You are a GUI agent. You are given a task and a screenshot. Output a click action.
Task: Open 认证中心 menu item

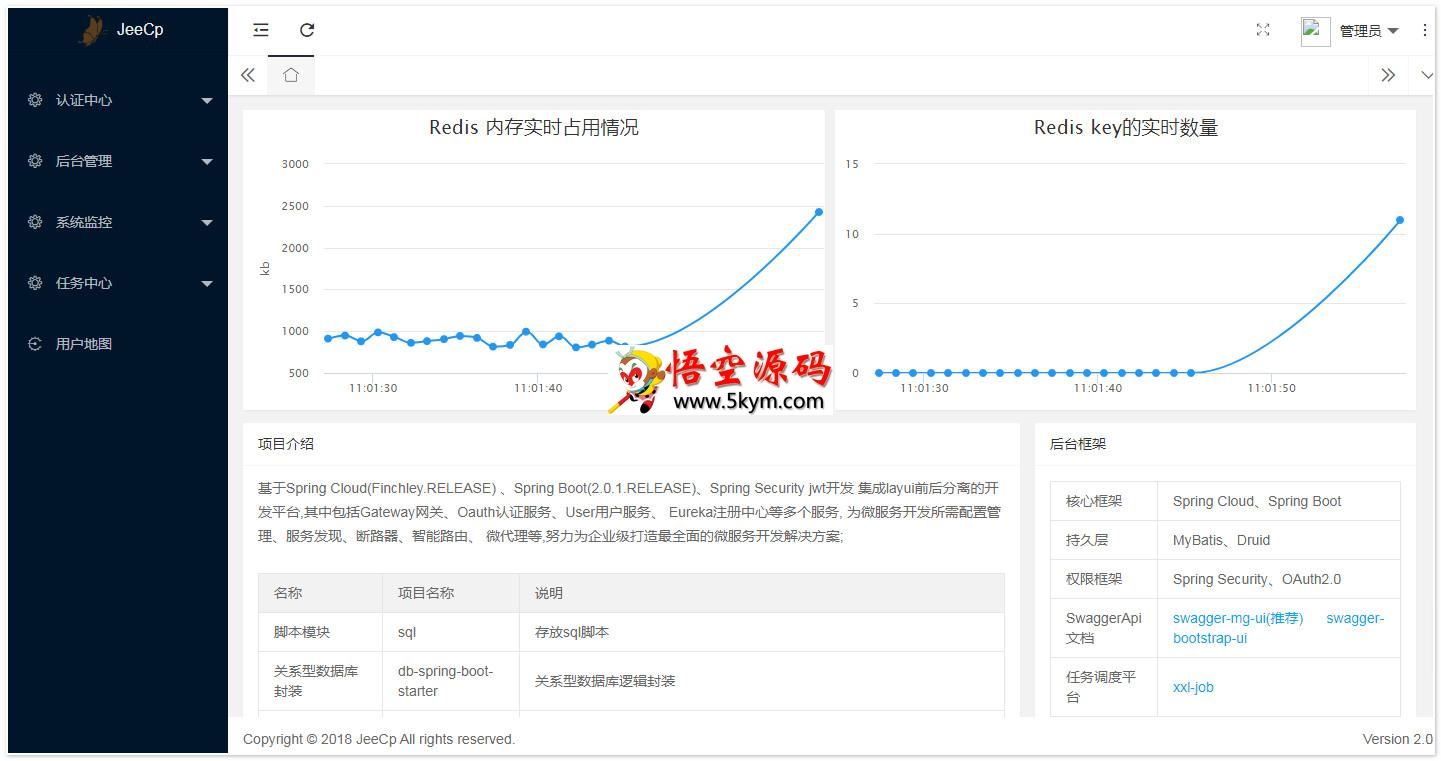pos(118,100)
